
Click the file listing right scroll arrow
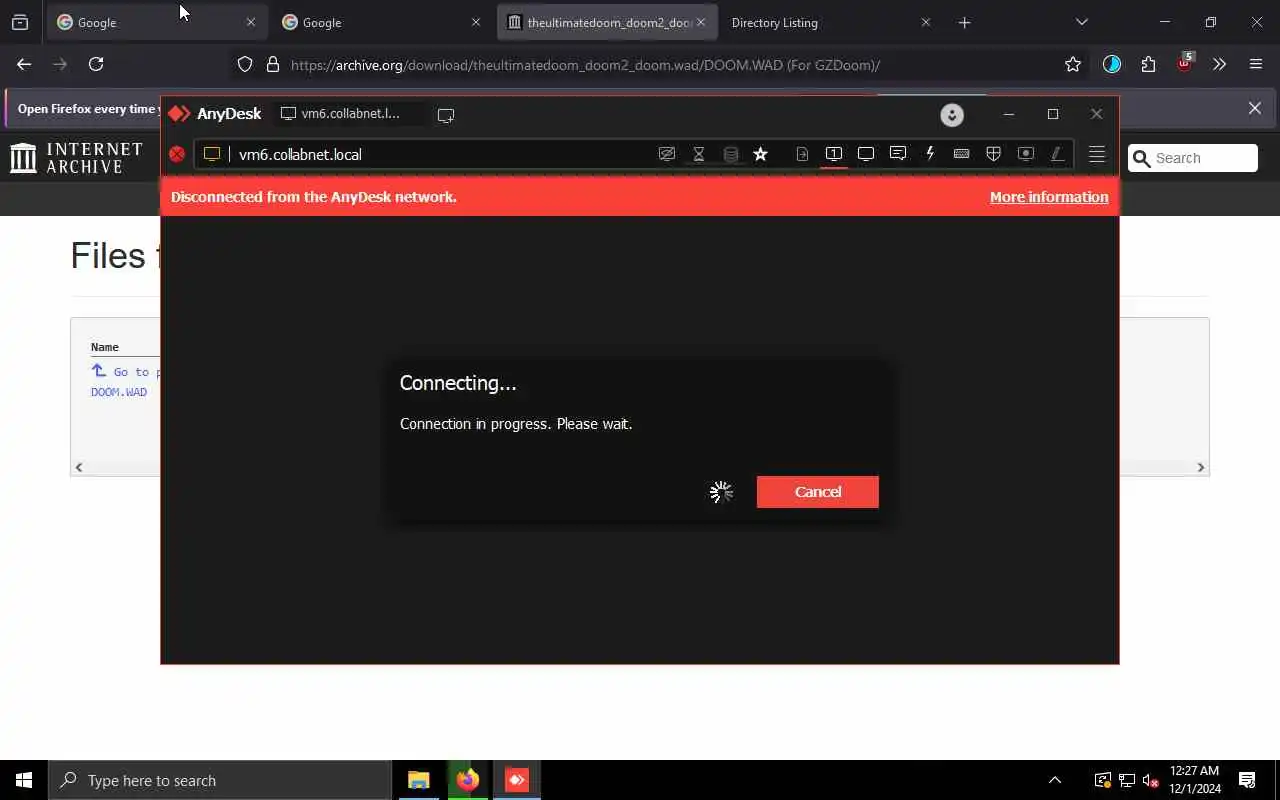coord(1201,467)
